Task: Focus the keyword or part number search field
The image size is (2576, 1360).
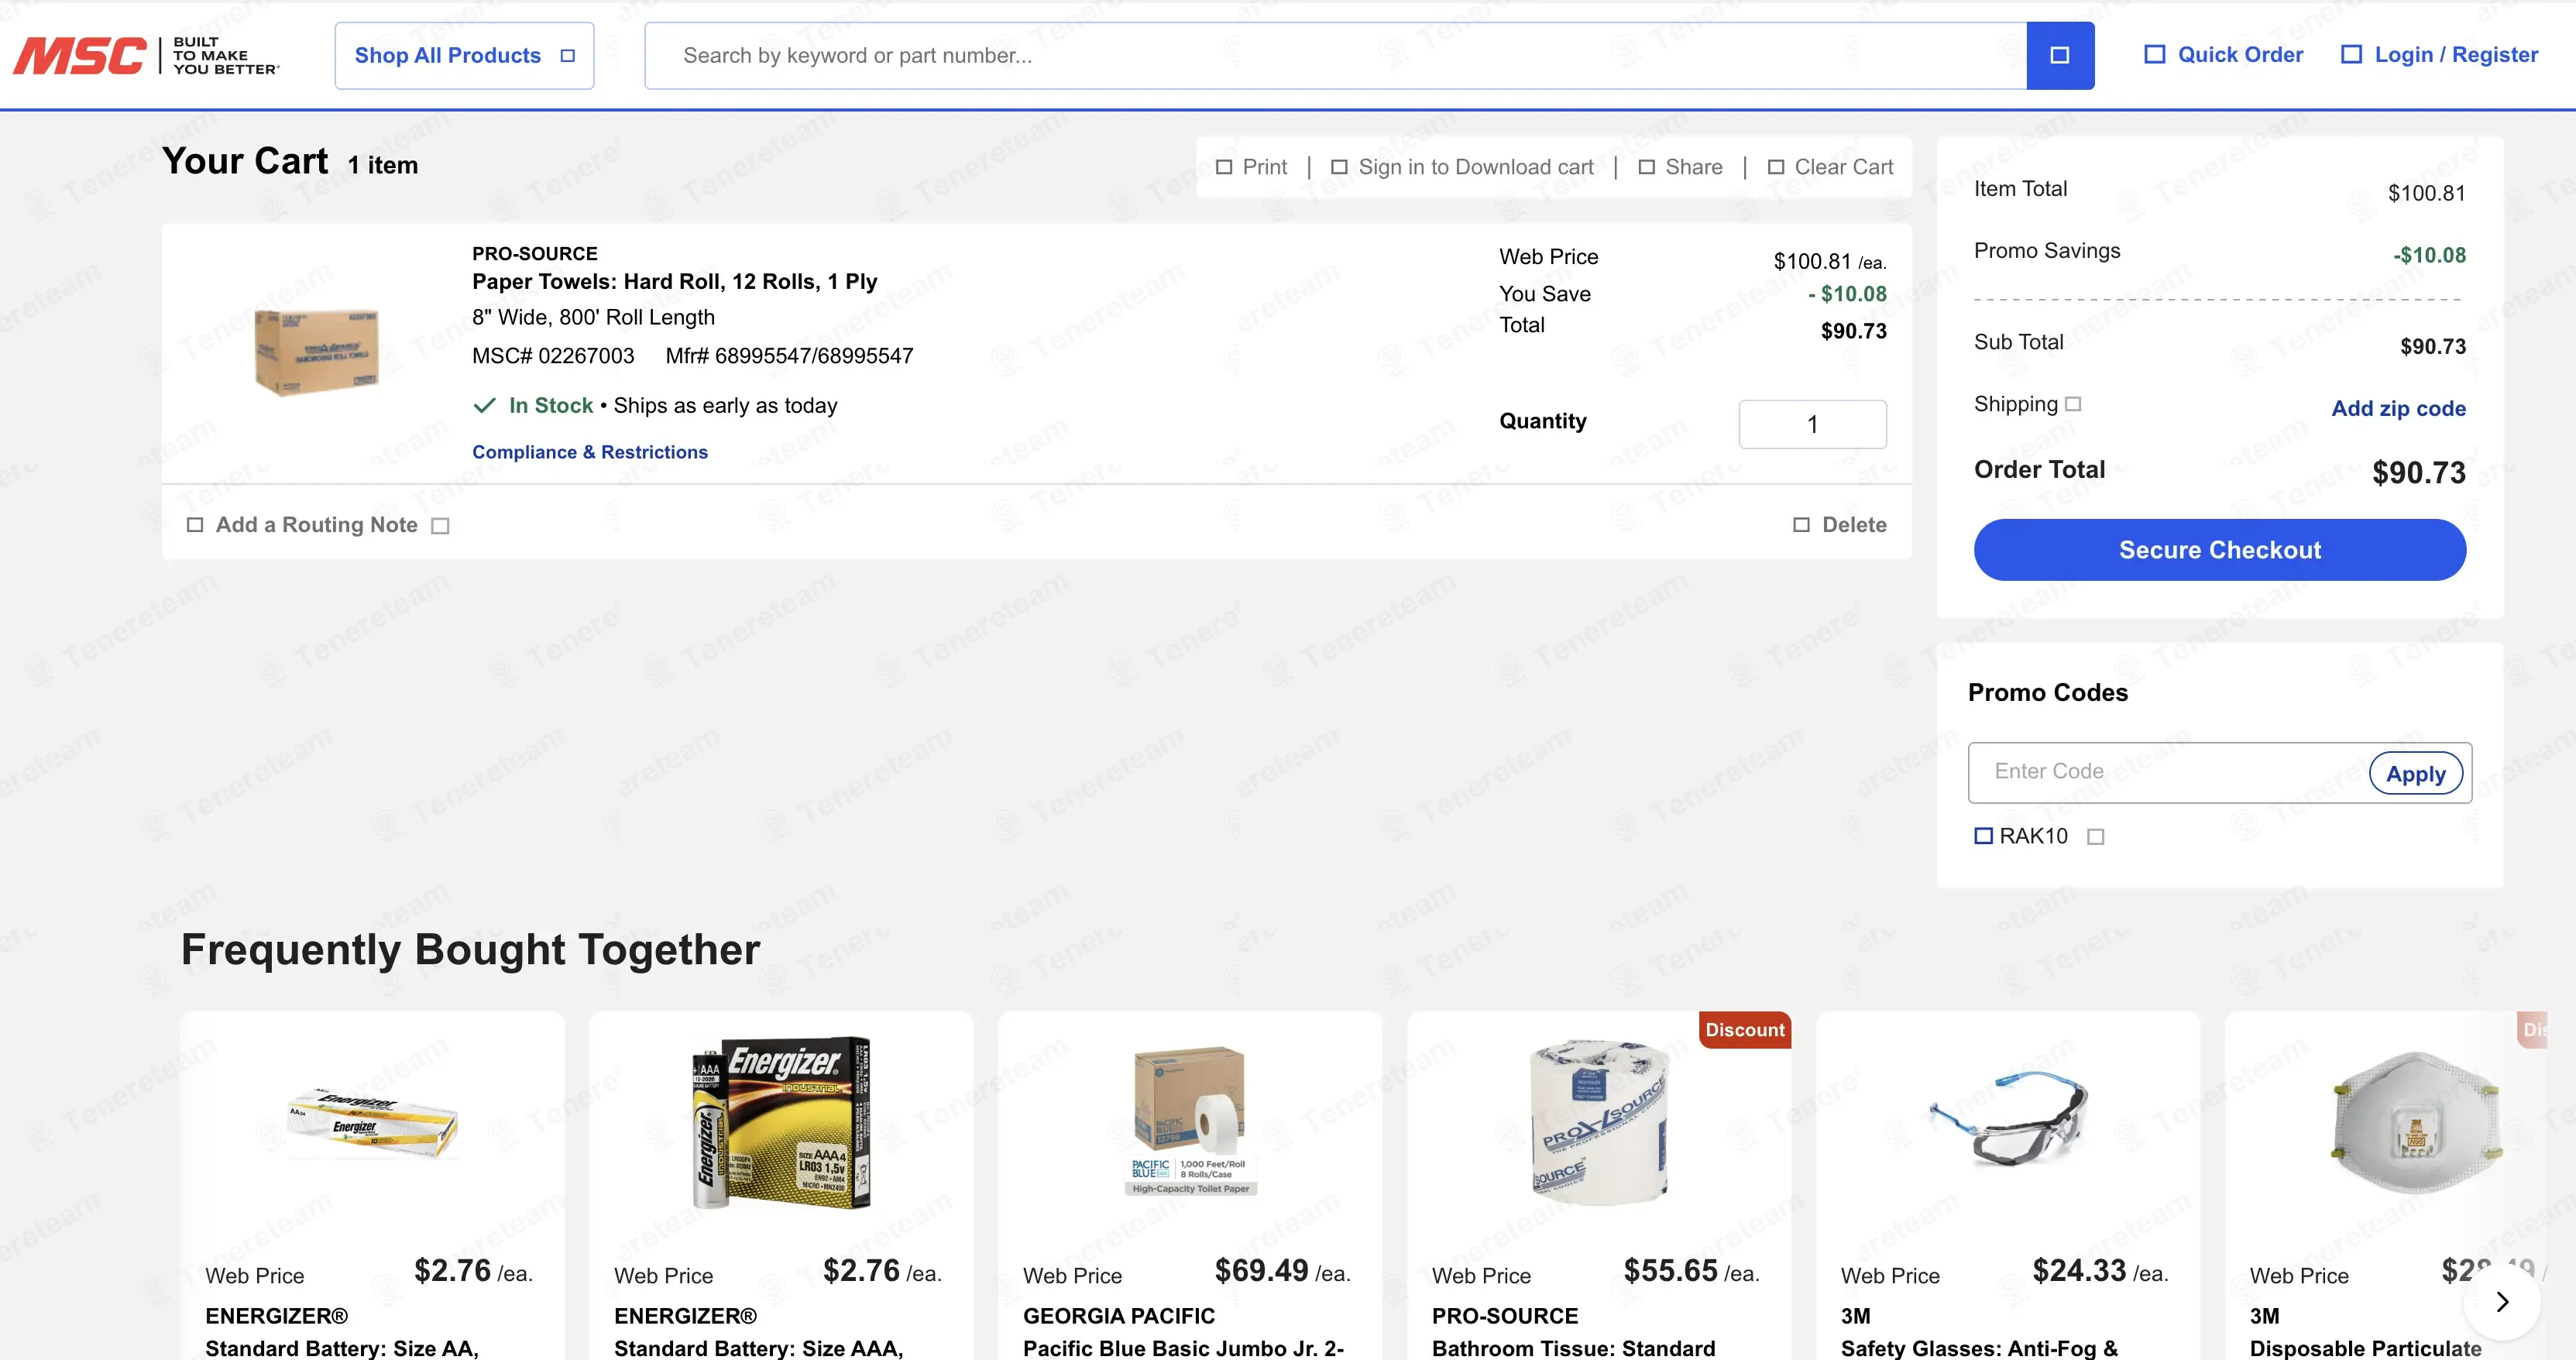Action: tap(1335, 56)
